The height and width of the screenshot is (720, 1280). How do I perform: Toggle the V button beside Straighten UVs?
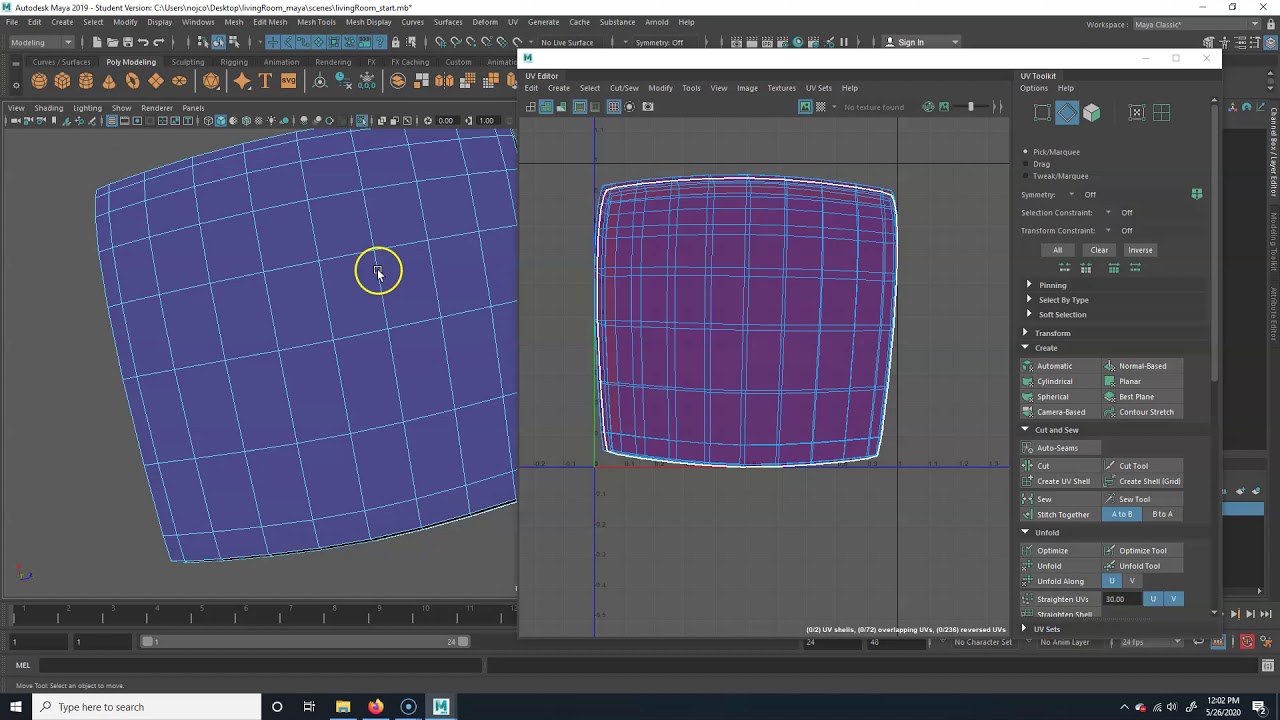click(1174, 599)
